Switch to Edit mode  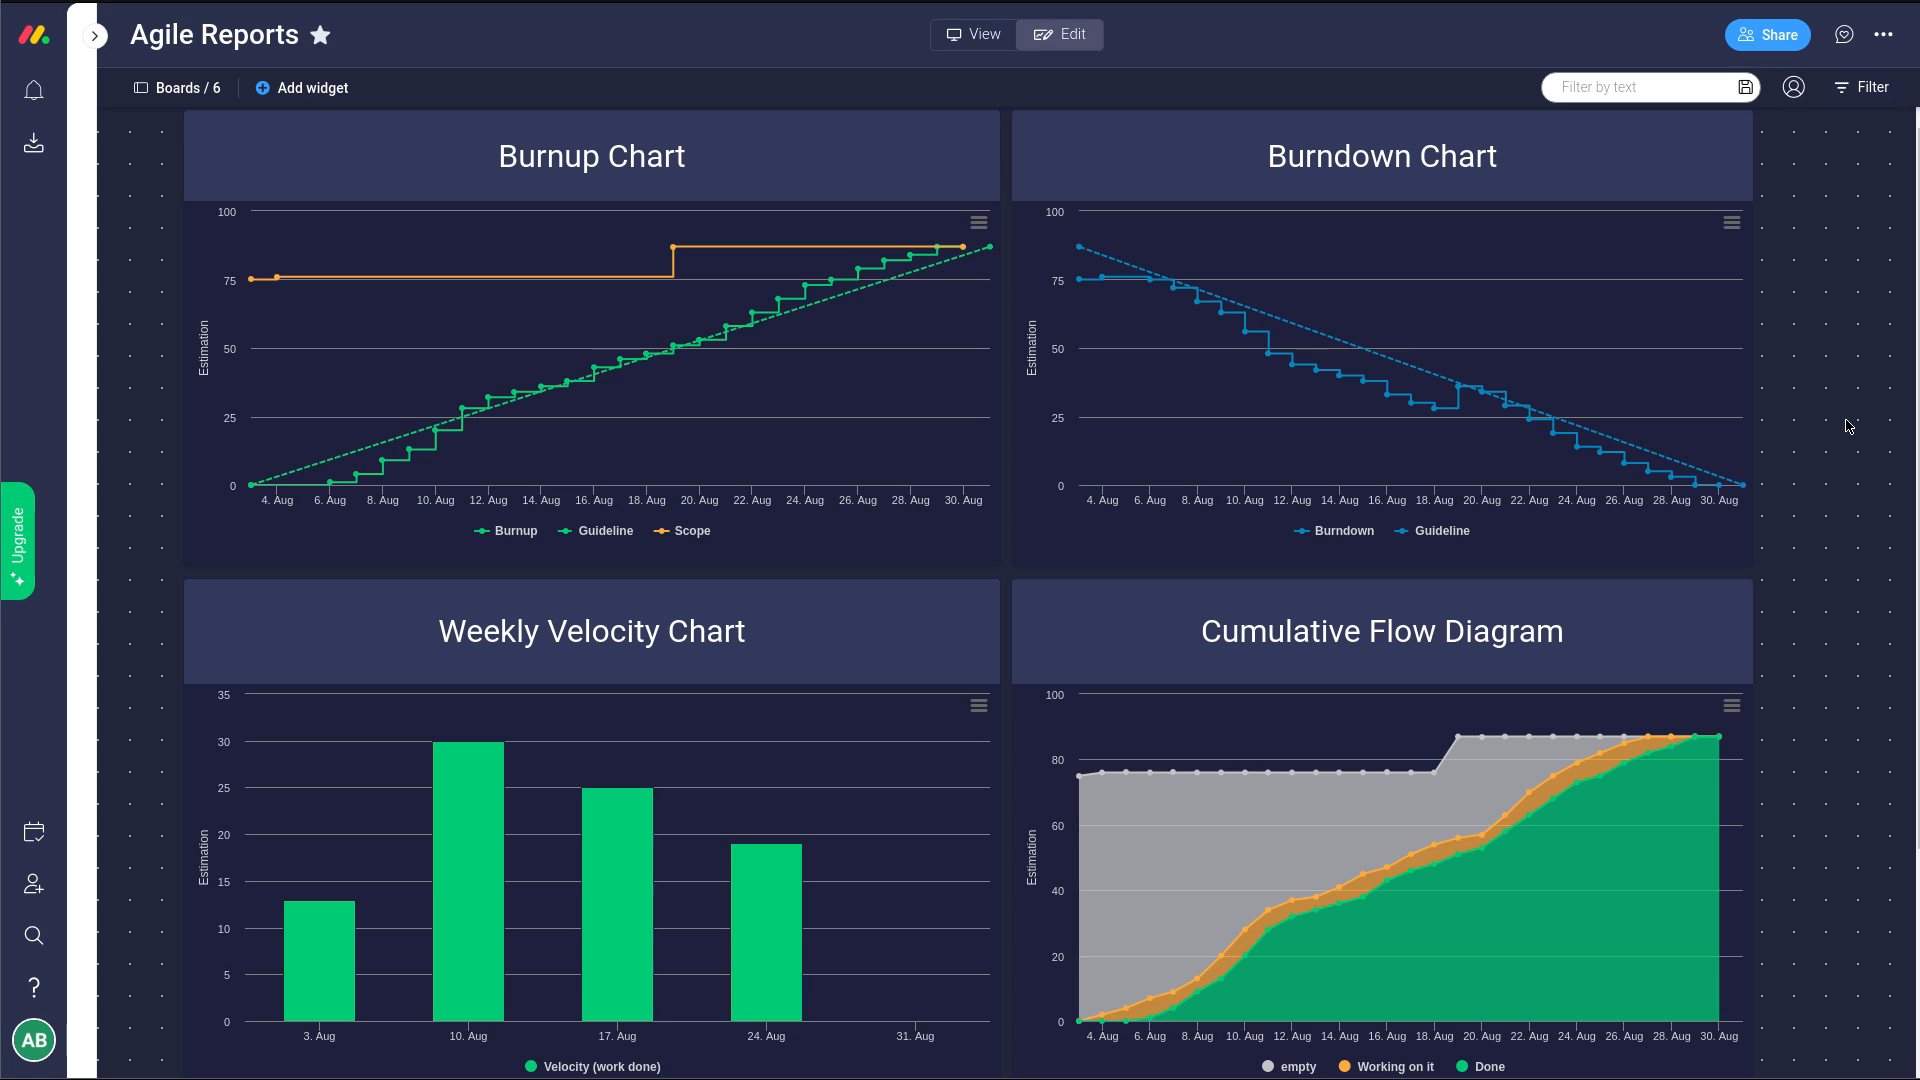(1060, 35)
